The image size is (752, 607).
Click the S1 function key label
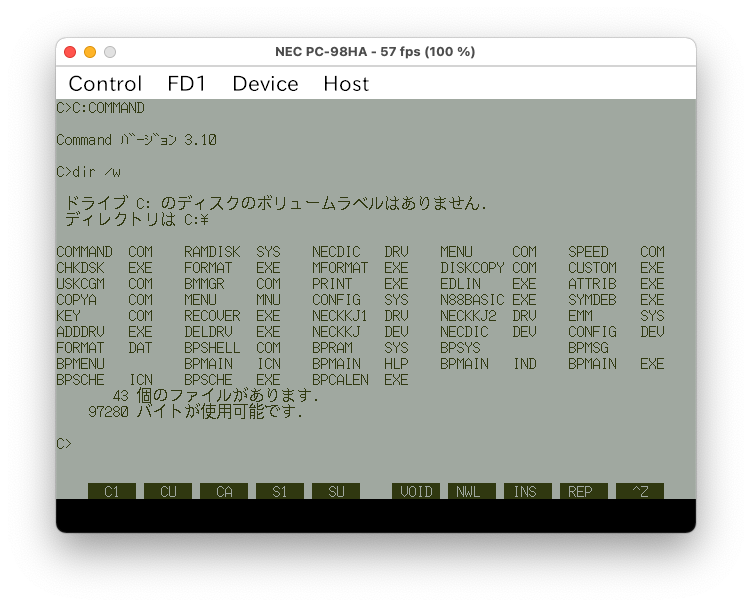[x=280, y=491]
